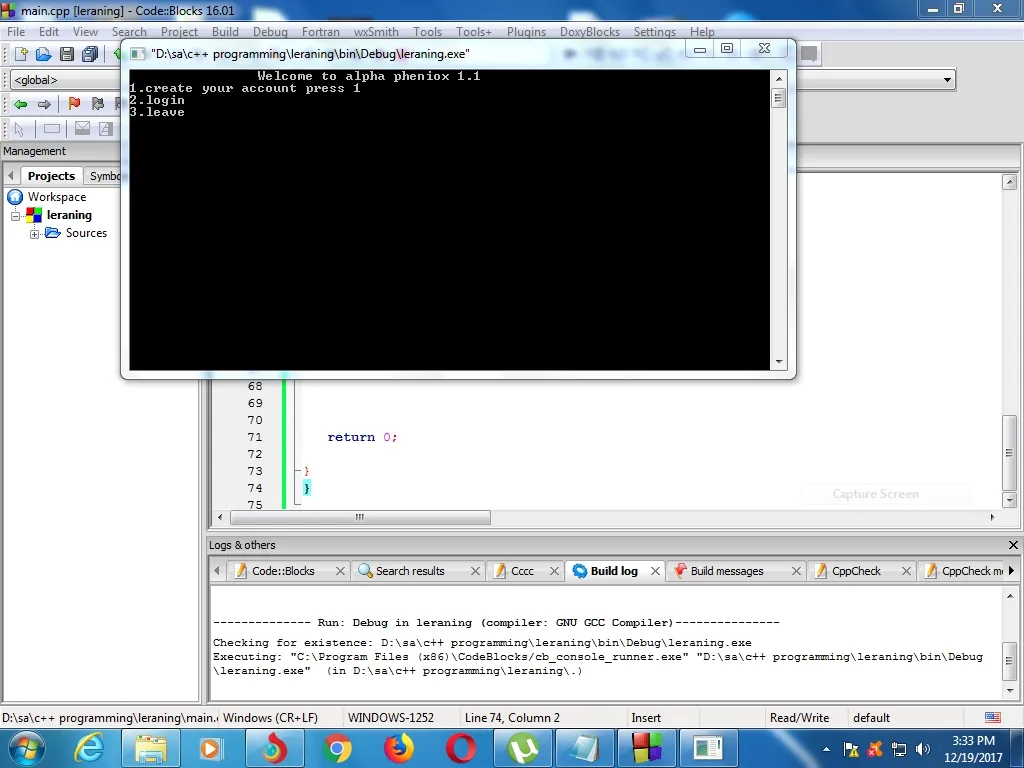Screen dimensions: 1024x768
Task: Click editor vertical scrollbar thumb
Action: 1009,453
